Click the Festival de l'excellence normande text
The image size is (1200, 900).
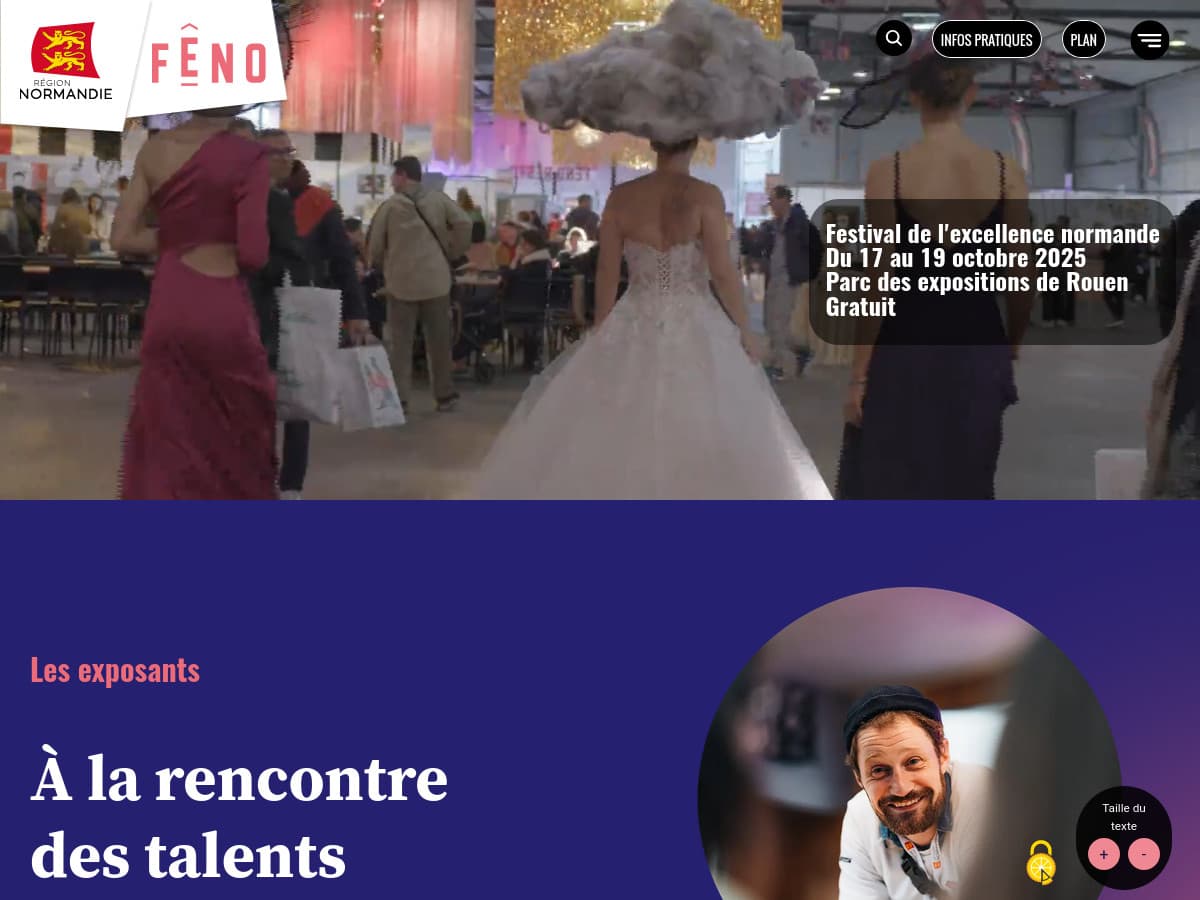[992, 234]
